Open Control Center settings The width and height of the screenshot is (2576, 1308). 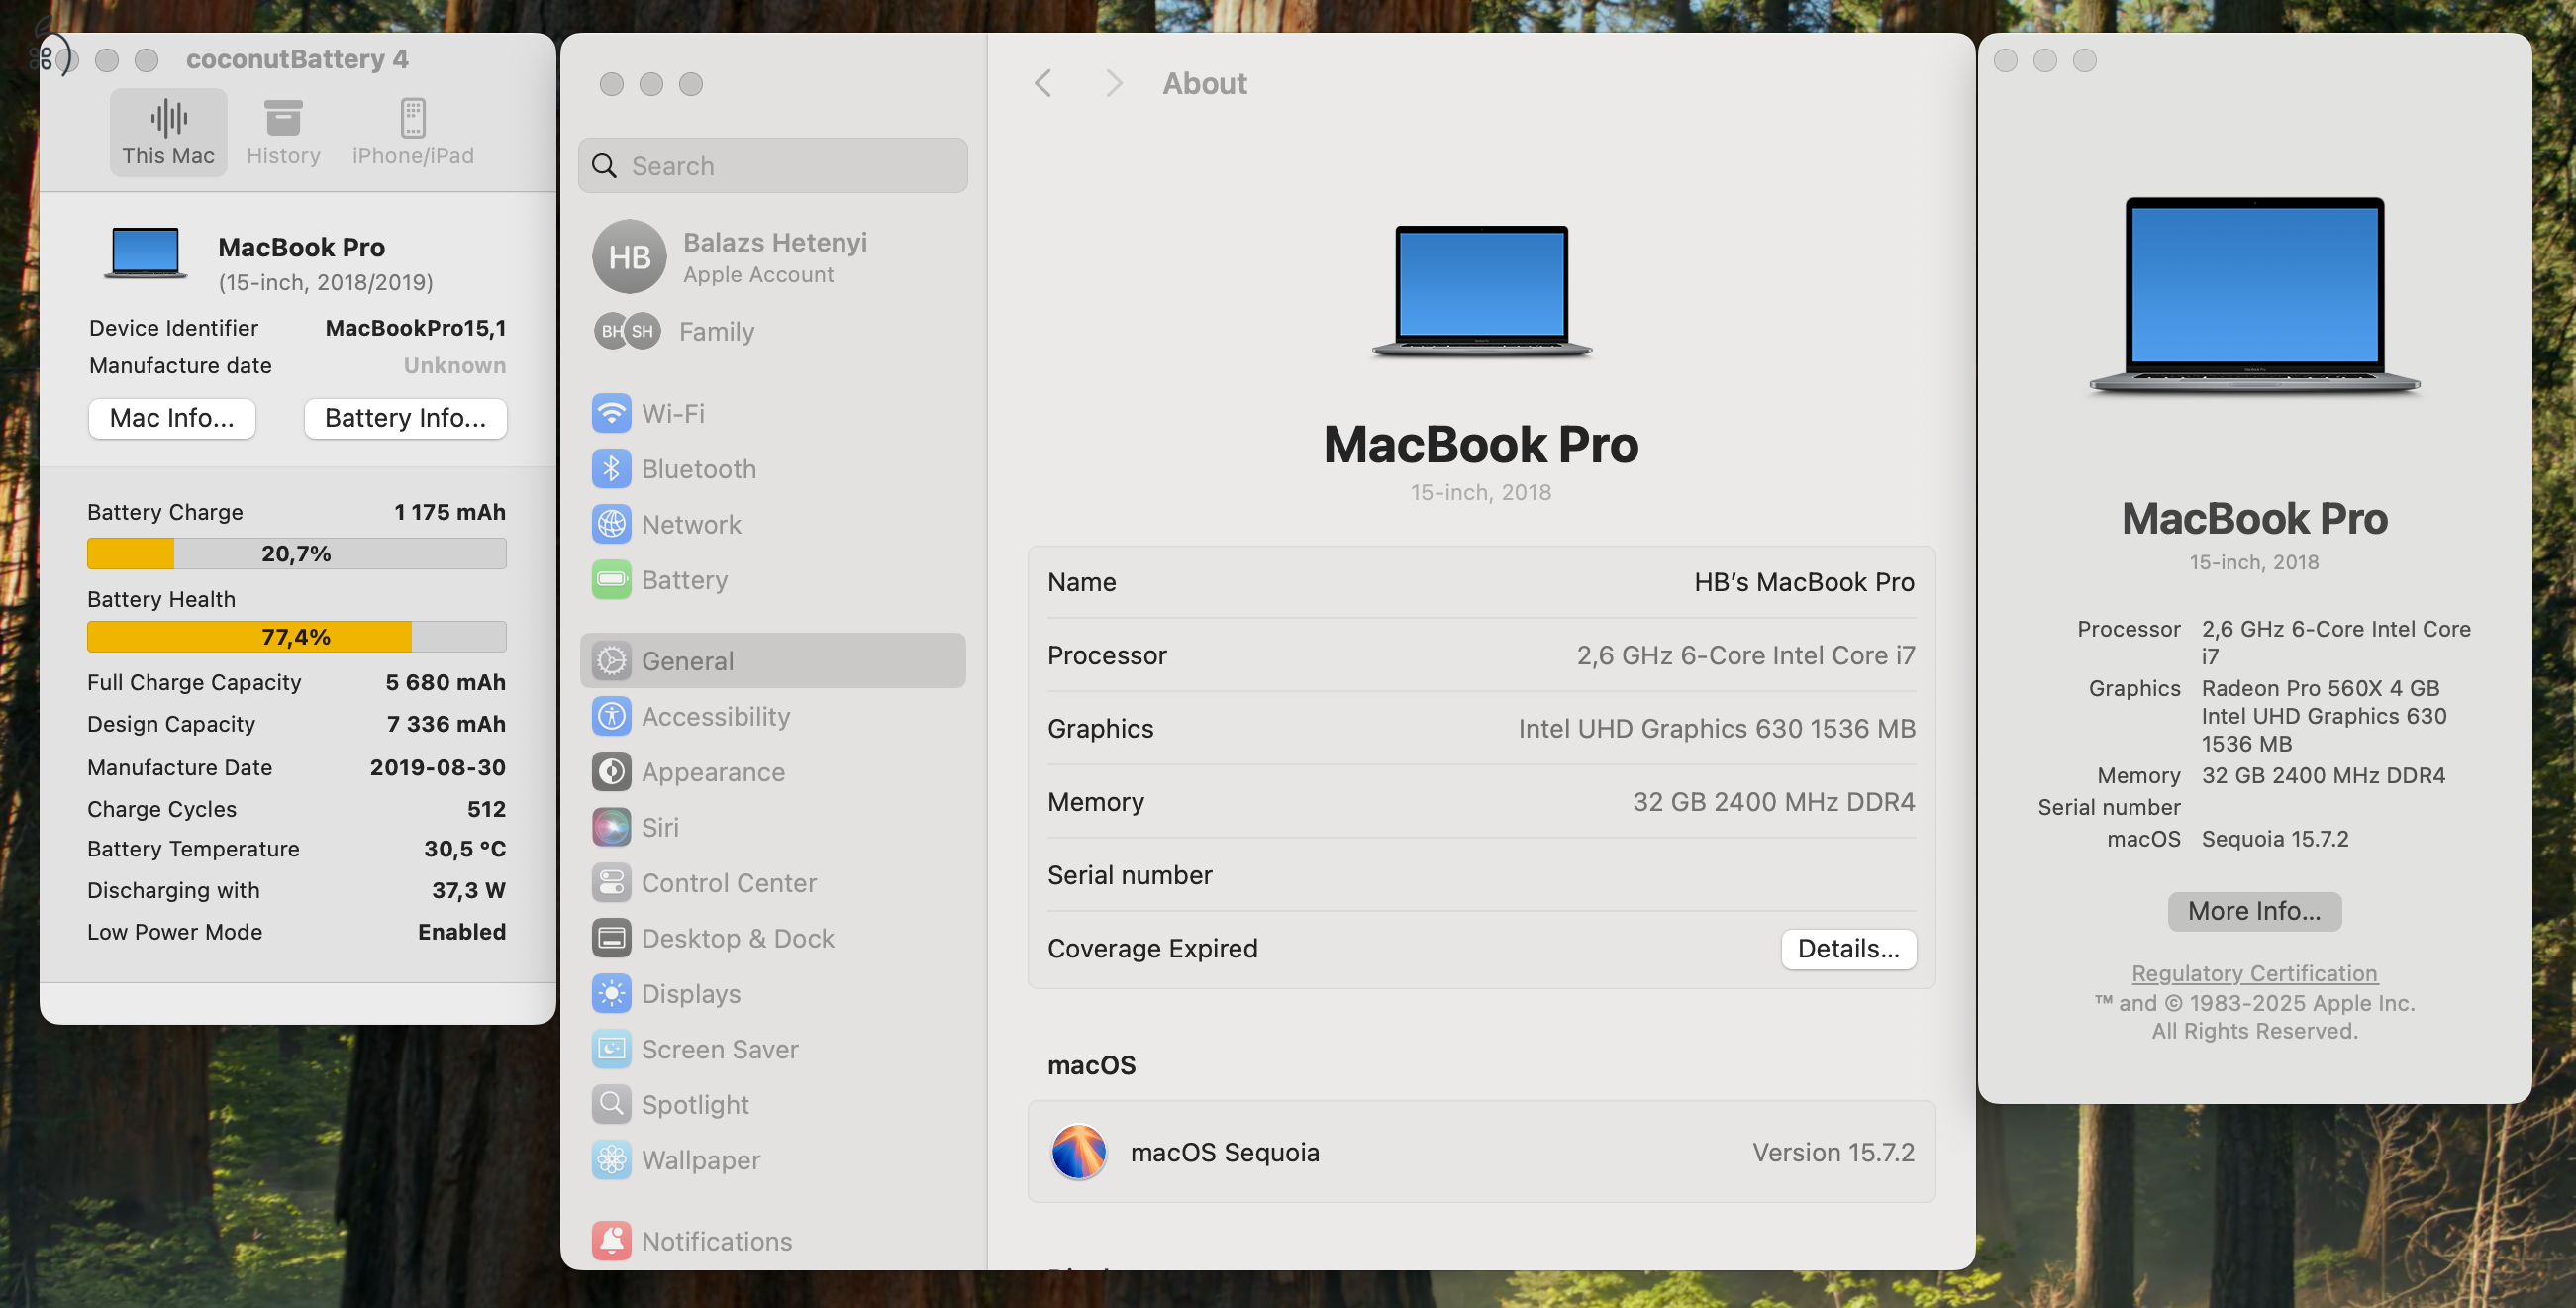click(x=728, y=882)
